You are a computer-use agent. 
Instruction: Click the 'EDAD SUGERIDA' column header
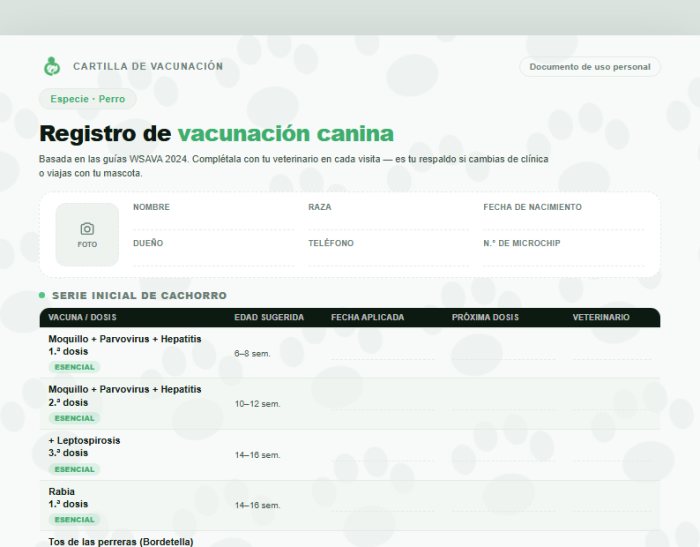269,317
